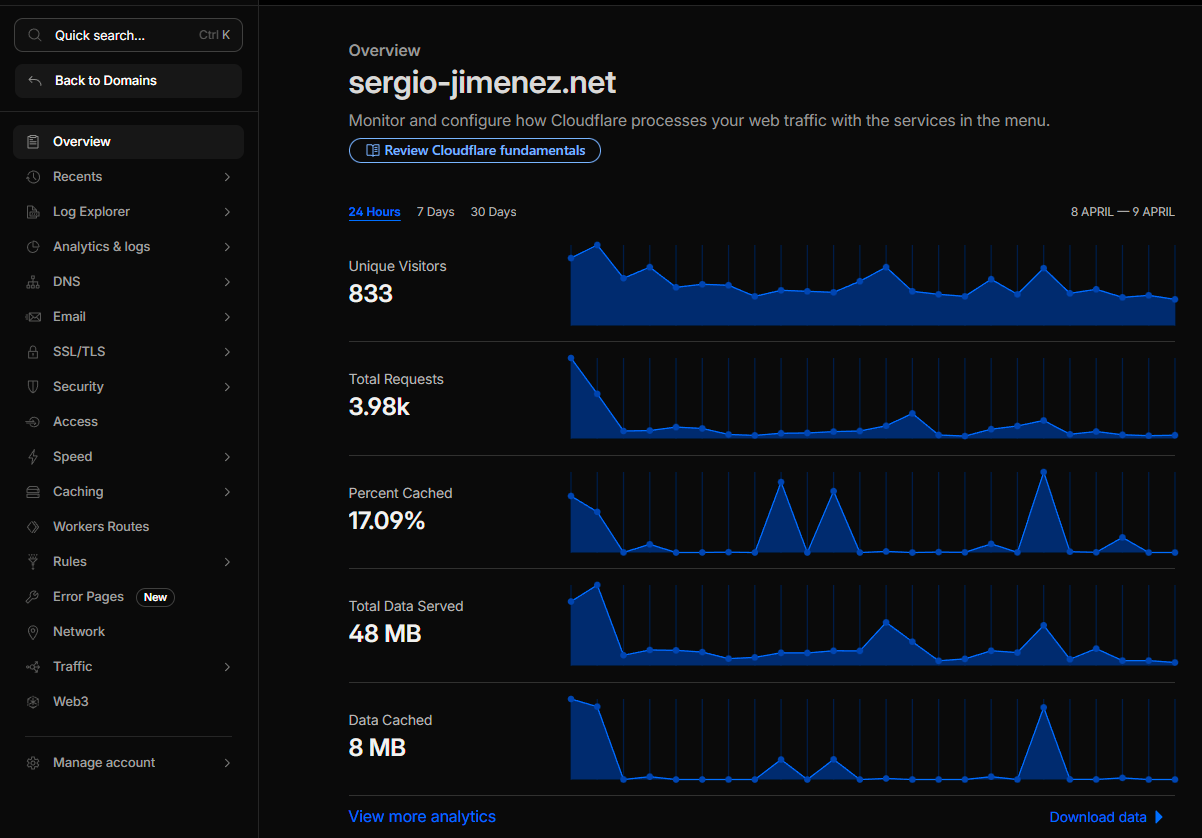Click the Percent Cached chart

pos(873,512)
